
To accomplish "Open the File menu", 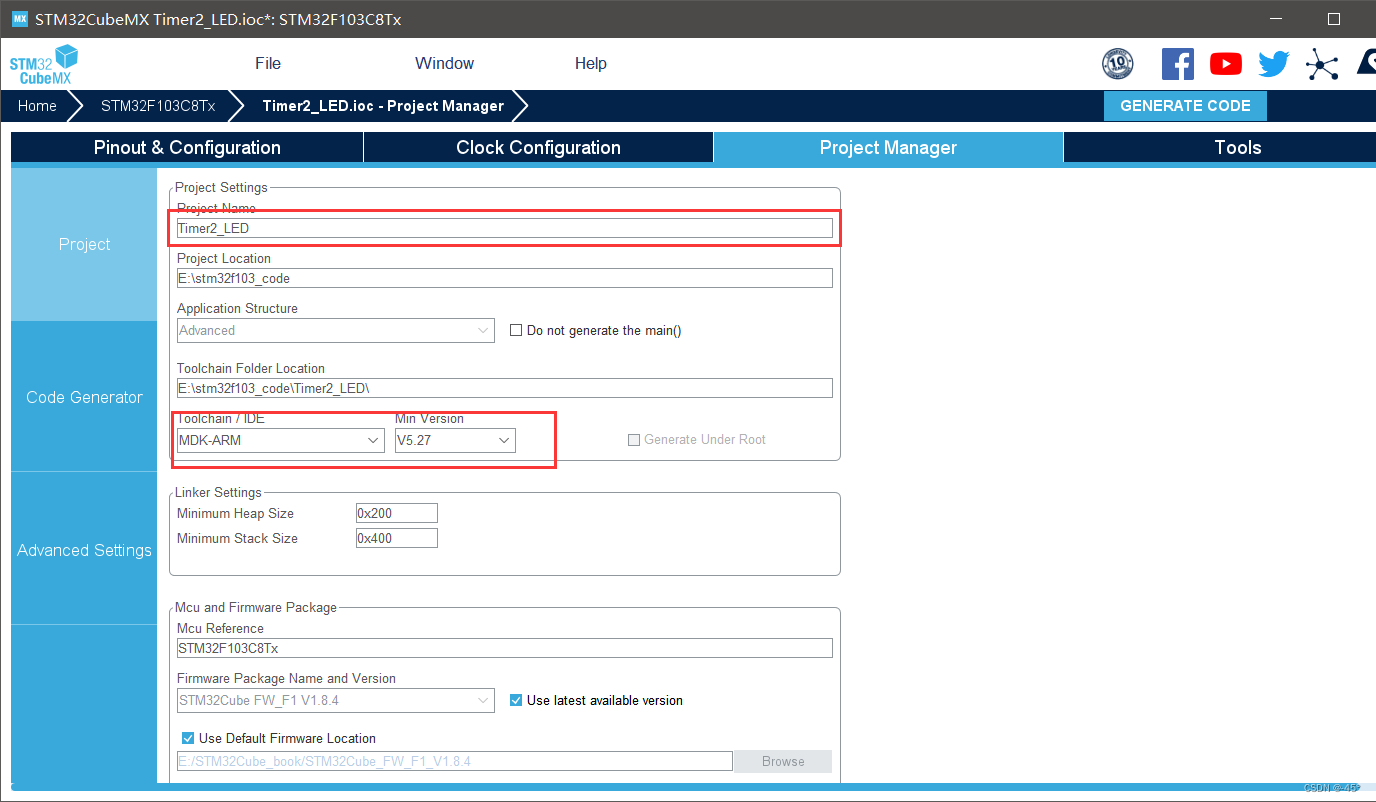I will click(x=268, y=63).
